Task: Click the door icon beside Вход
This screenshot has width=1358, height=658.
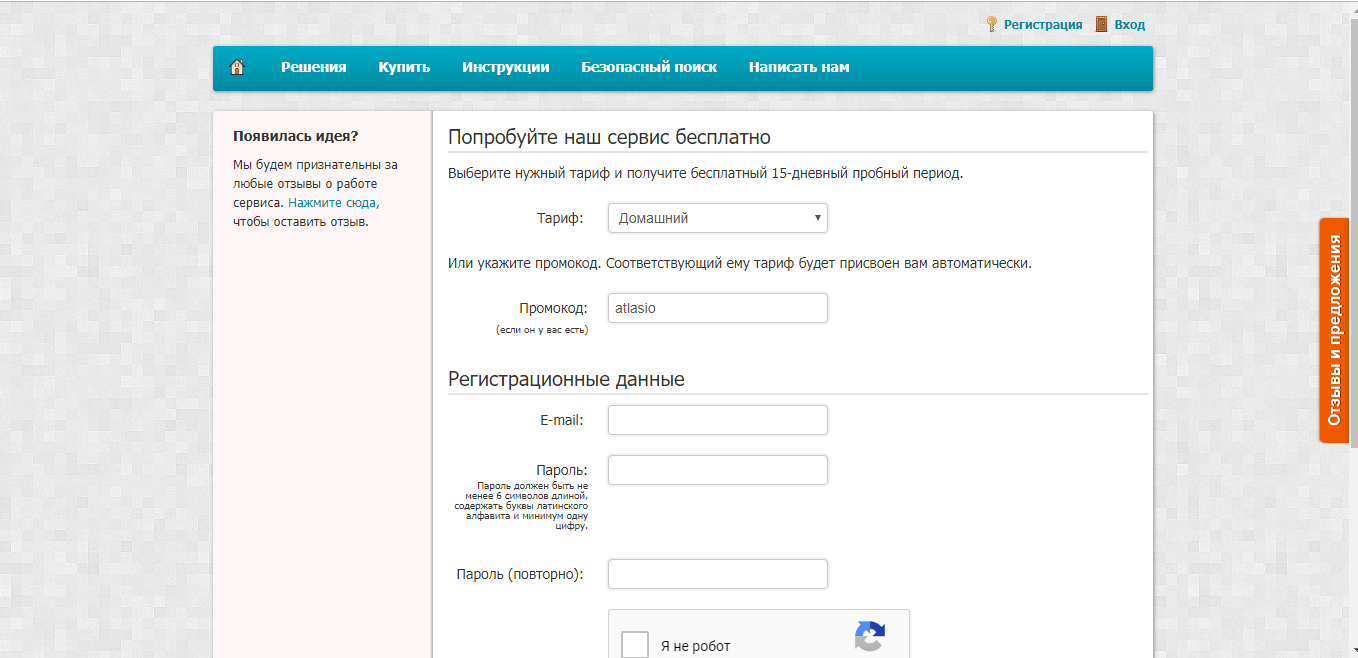Action: (x=1101, y=25)
